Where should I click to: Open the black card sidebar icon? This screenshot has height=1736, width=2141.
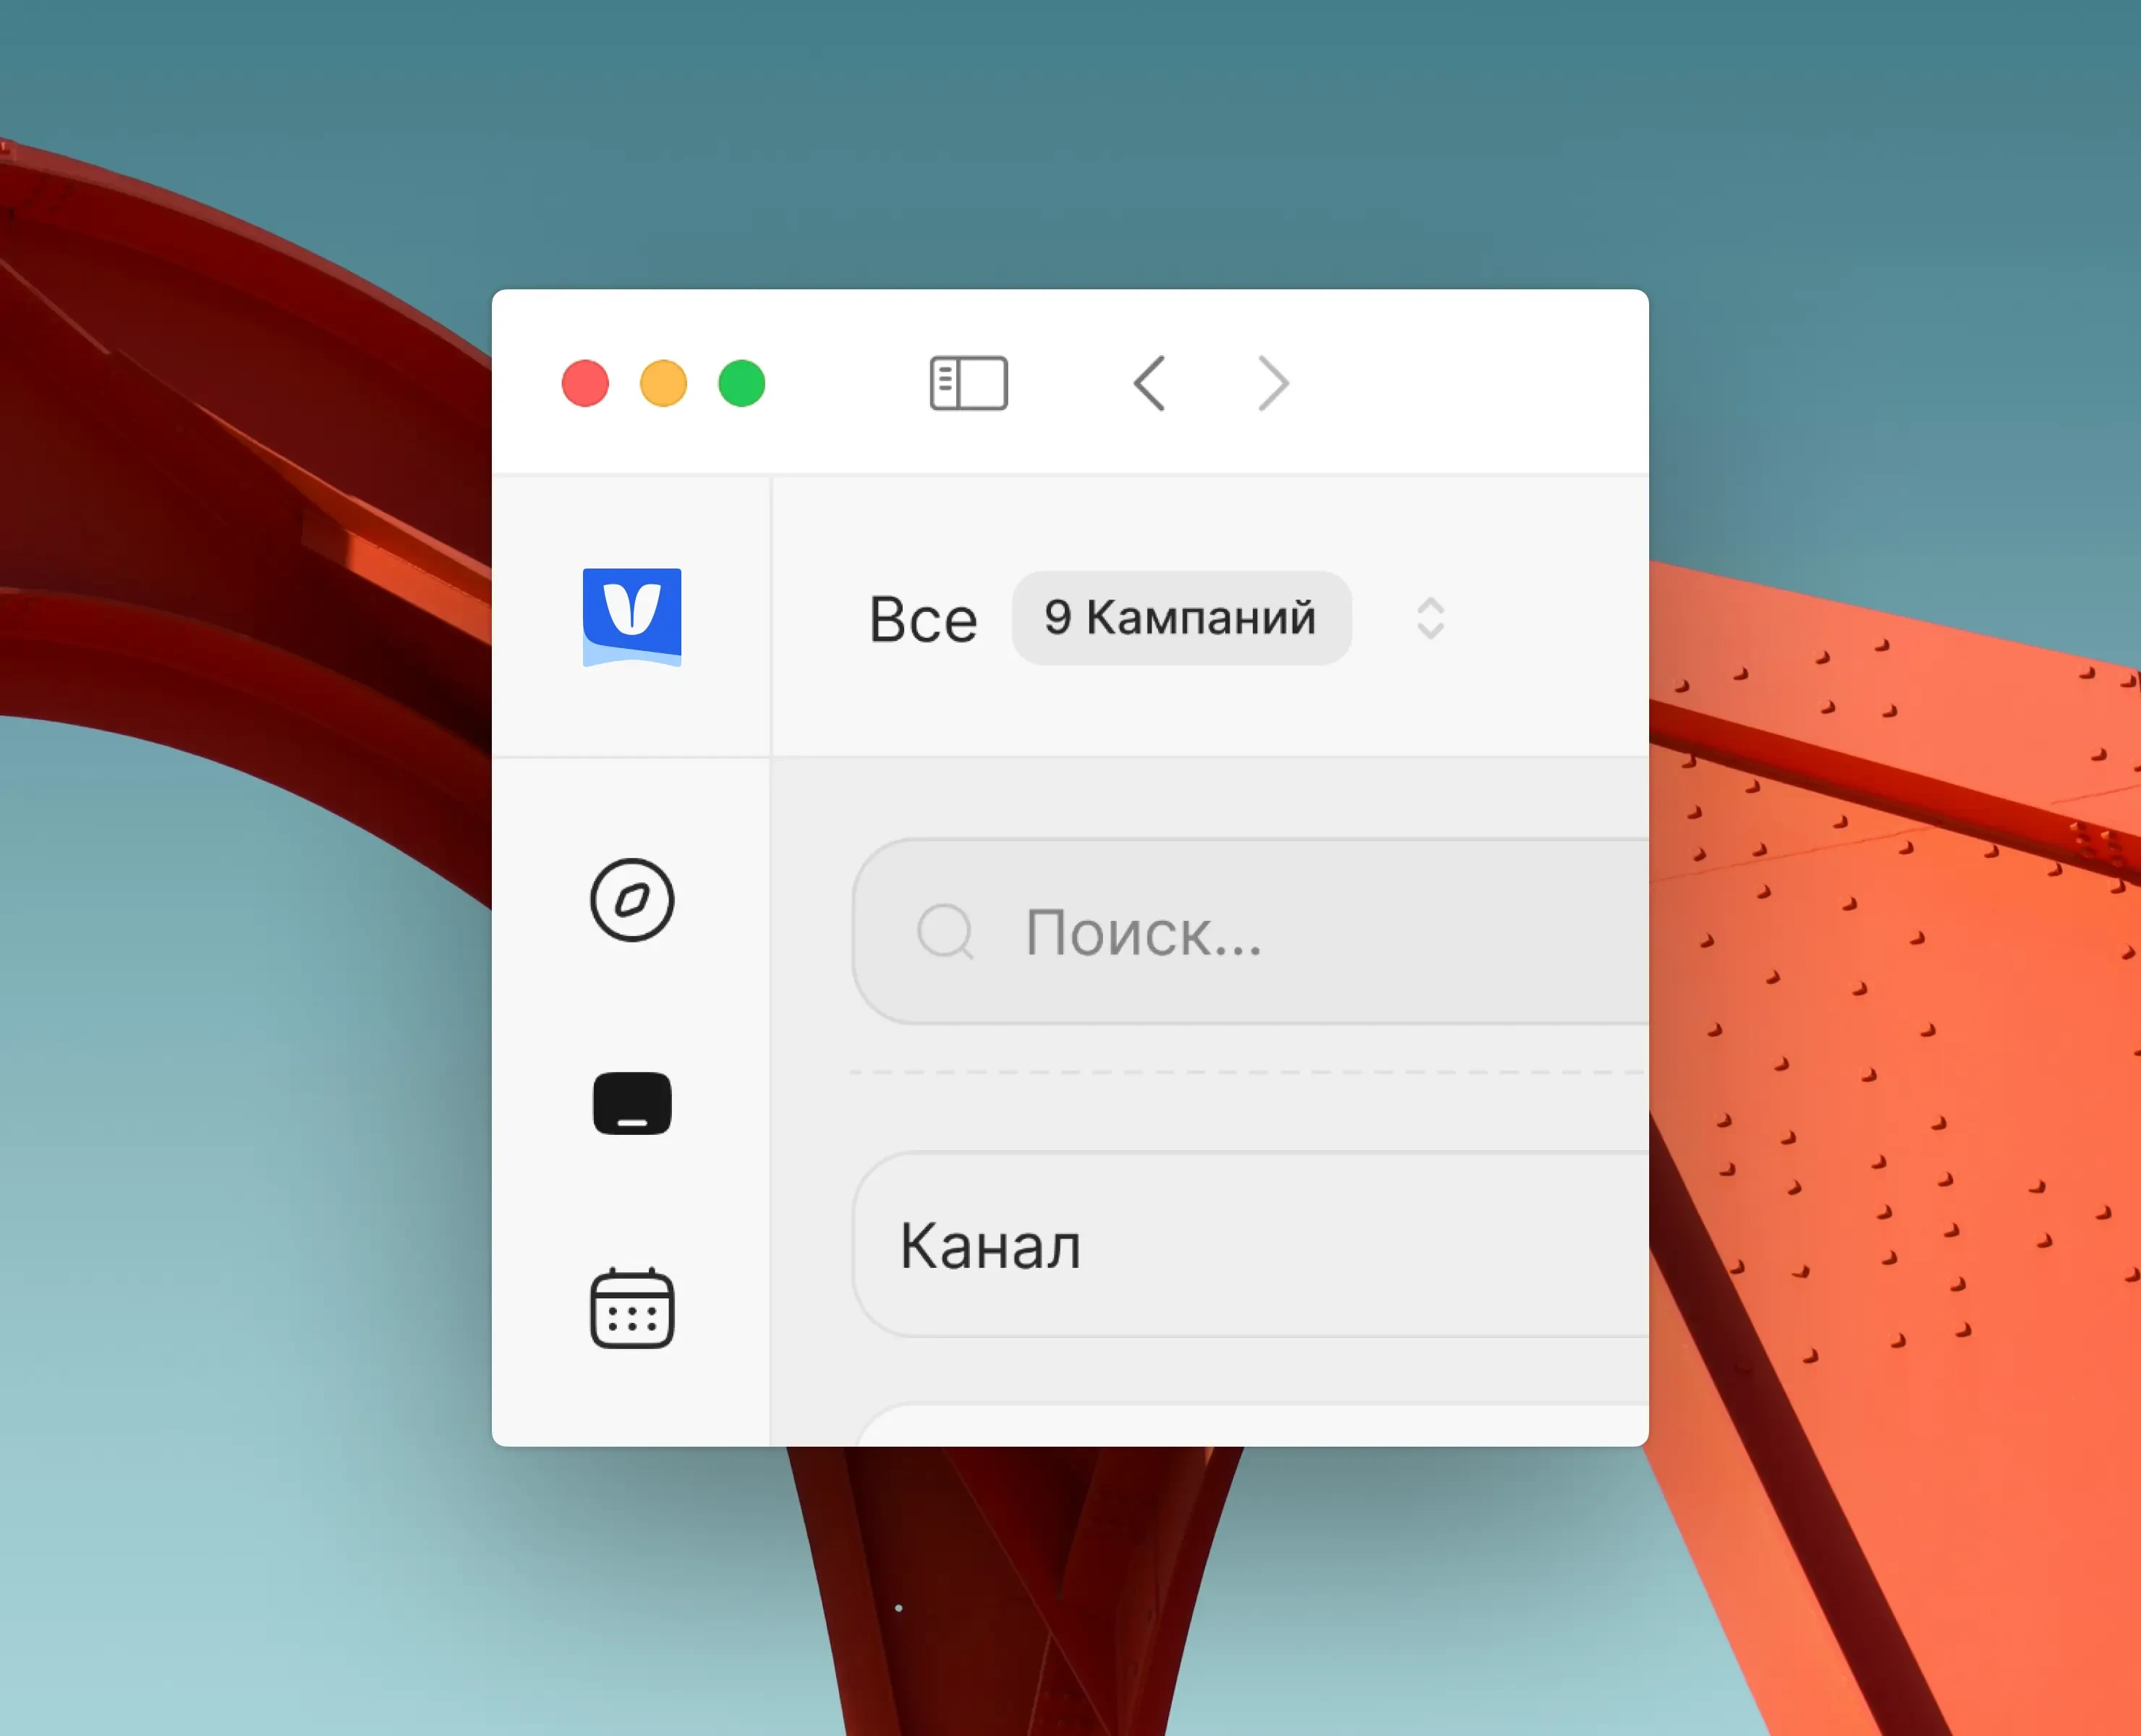(632, 1104)
